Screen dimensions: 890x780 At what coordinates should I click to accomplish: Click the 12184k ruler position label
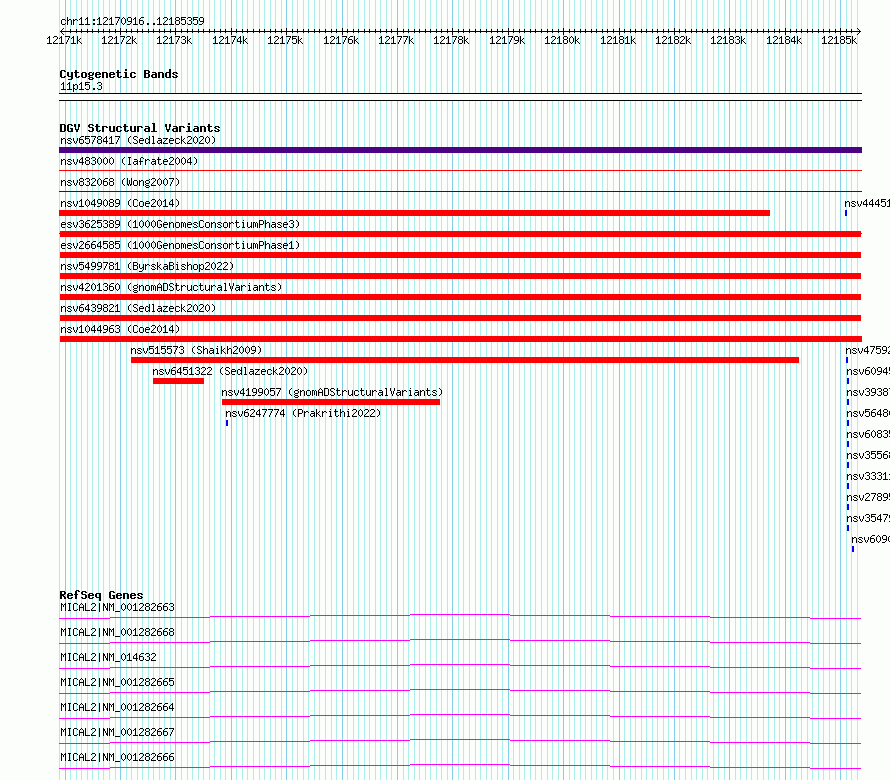click(x=784, y=40)
